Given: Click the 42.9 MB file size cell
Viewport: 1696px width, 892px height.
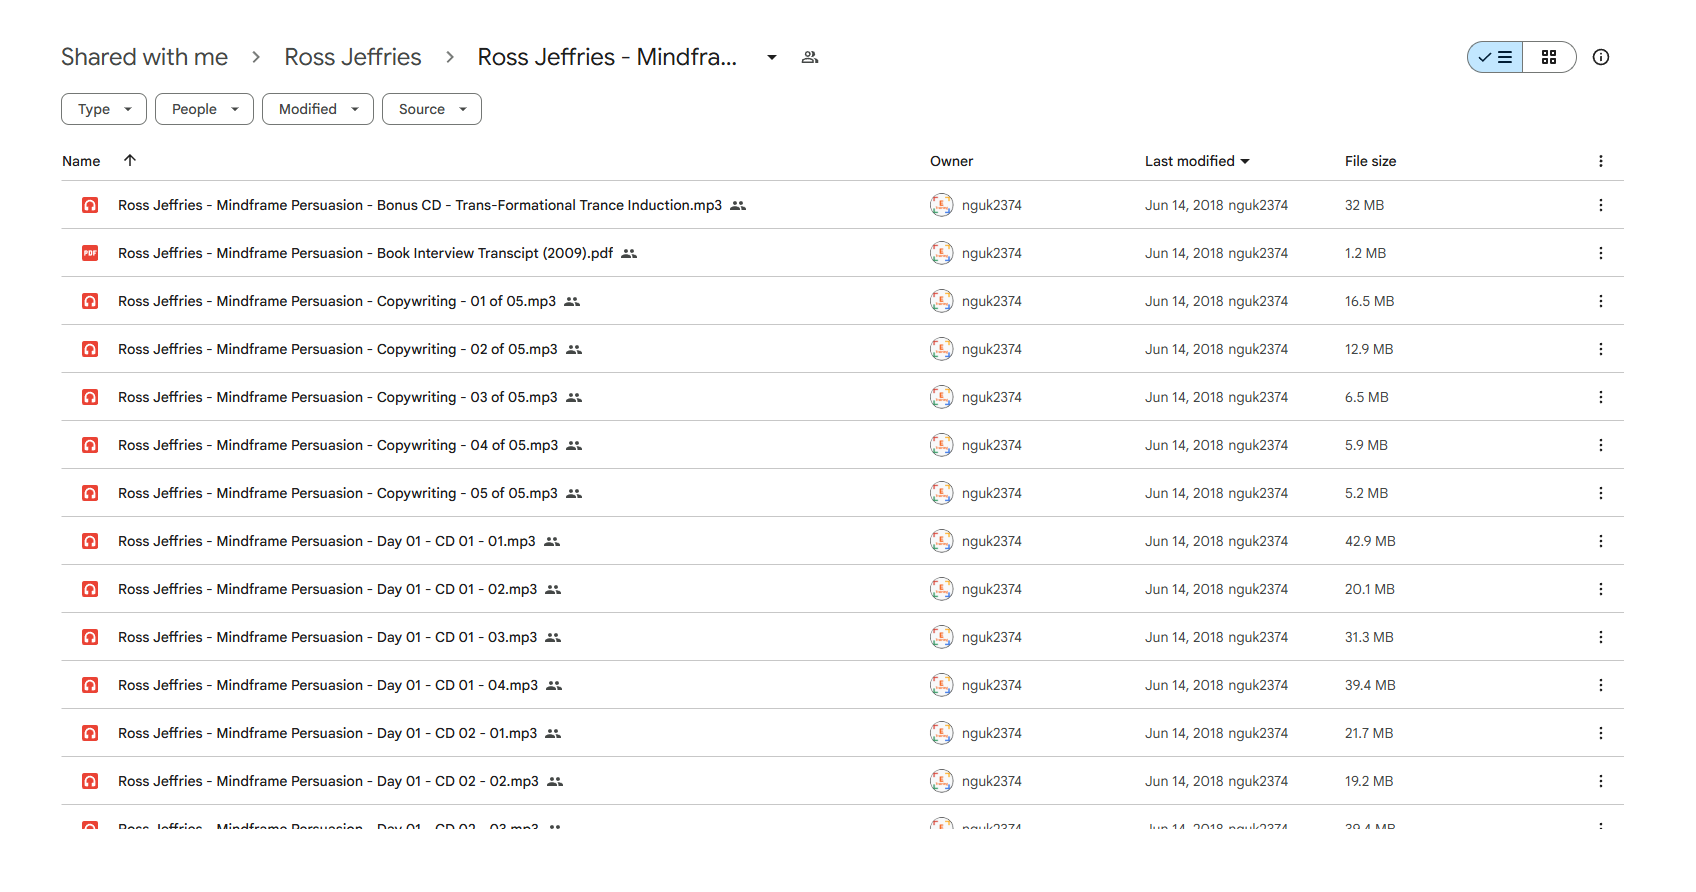Looking at the screenshot, I should coord(1370,541).
